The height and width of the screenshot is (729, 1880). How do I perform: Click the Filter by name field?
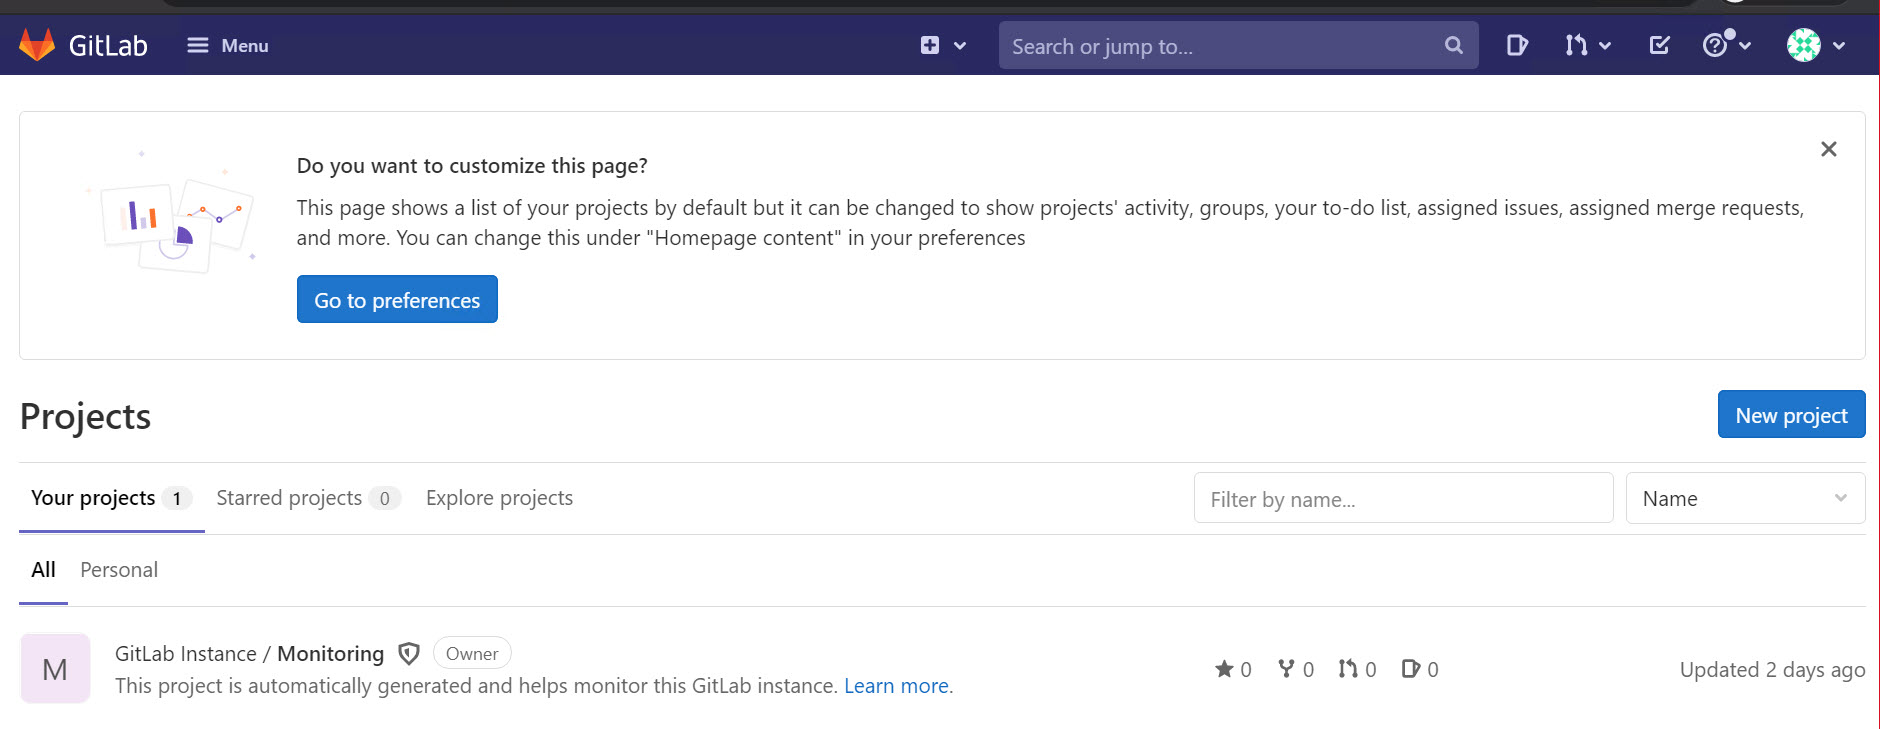pyautogui.click(x=1403, y=498)
